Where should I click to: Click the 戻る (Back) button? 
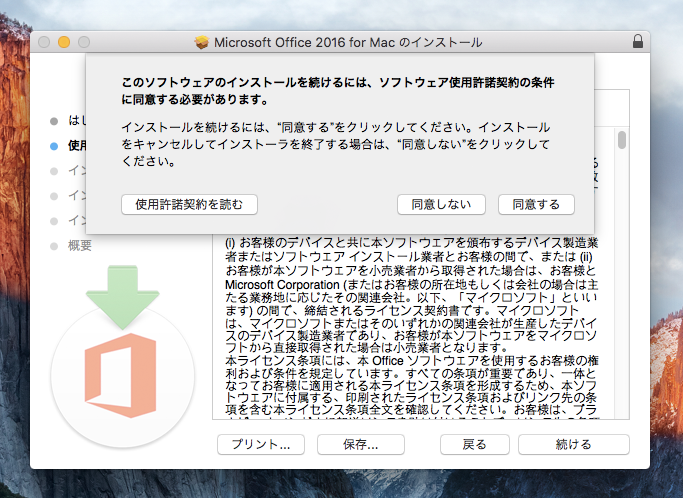(x=475, y=444)
